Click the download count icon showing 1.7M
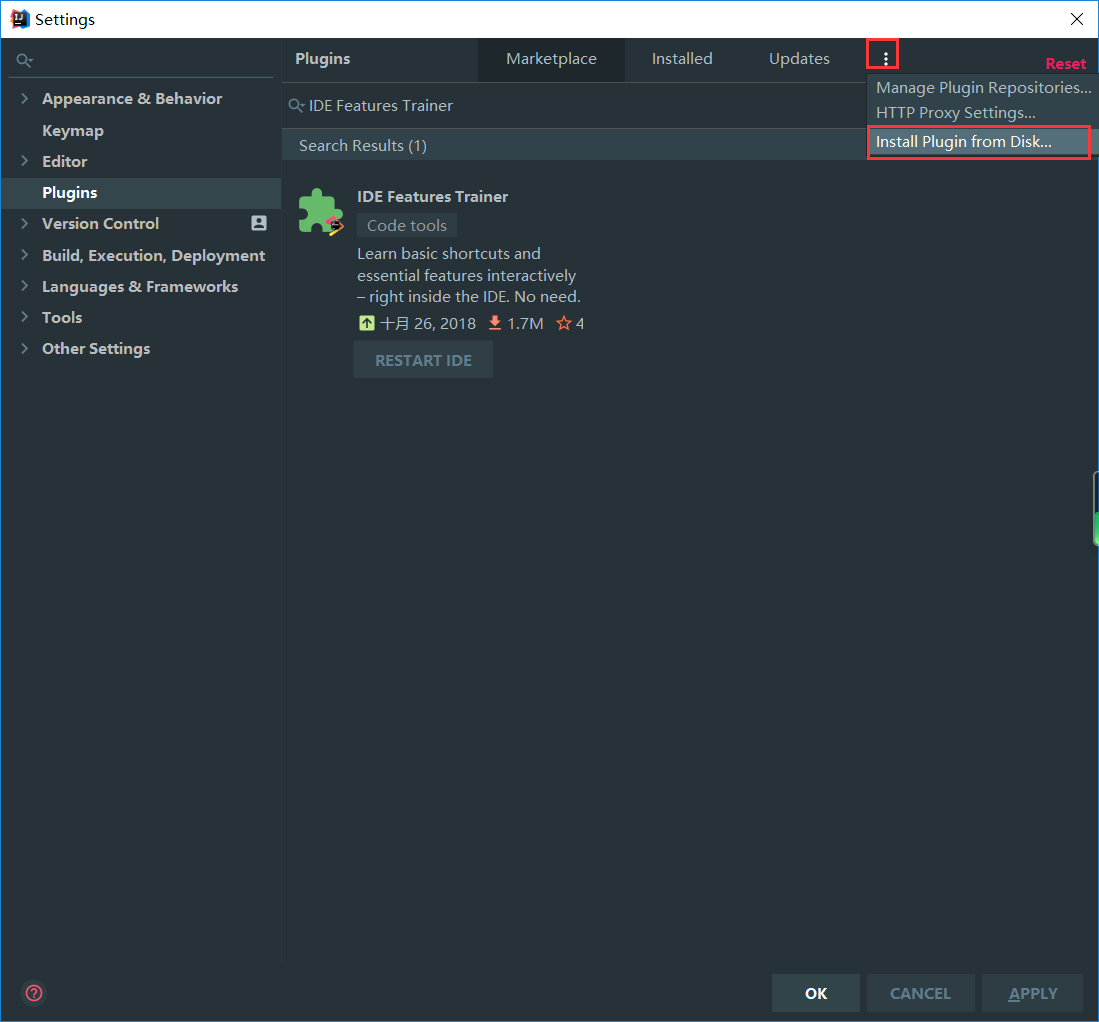The width and height of the screenshot is (1099, 1022). [x=494, y=322]
